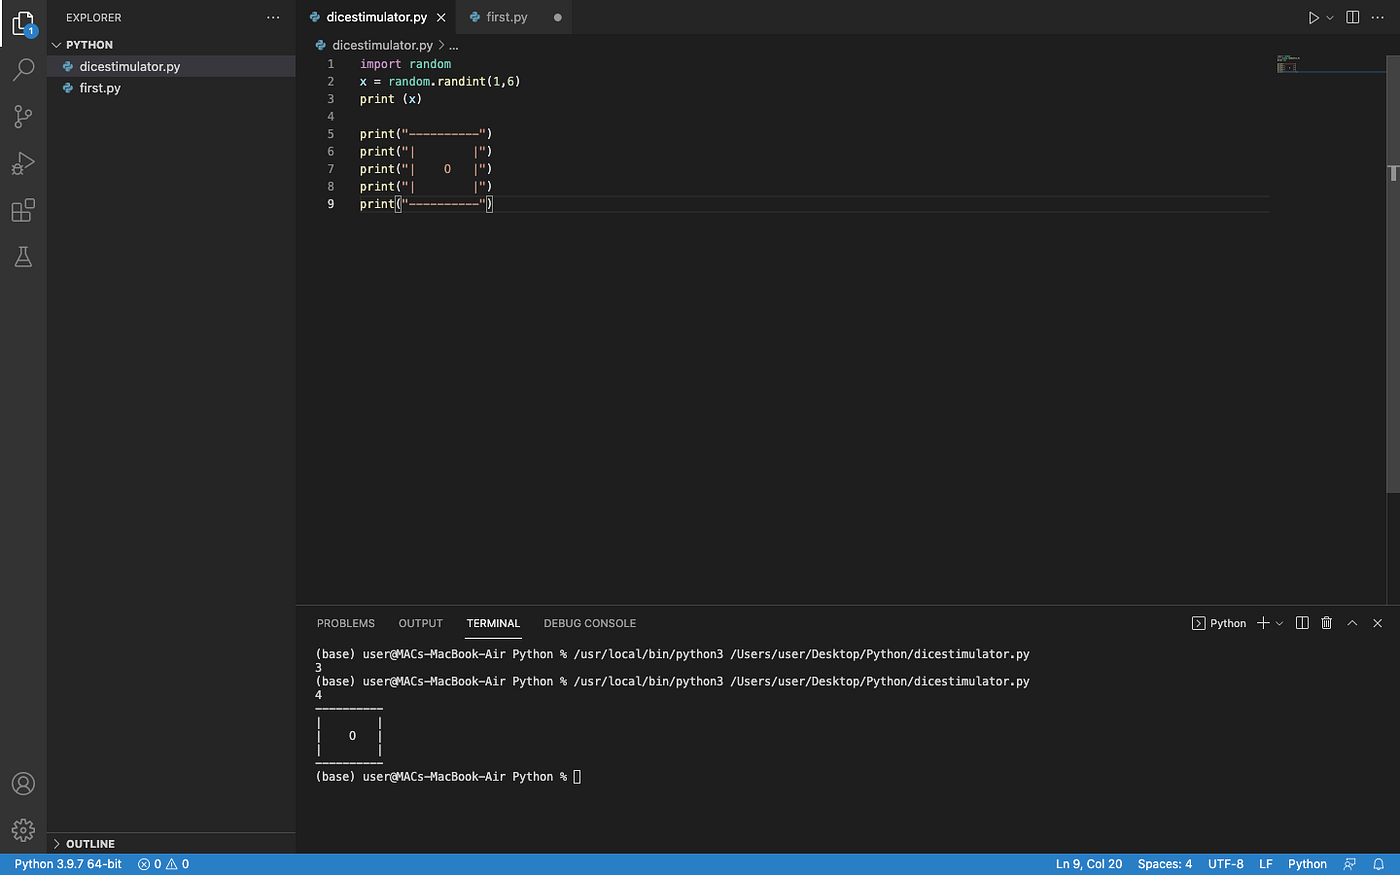1400x875 pixels.
Task: Click the Accounts icon above Settings
Action: click(23, 784)
